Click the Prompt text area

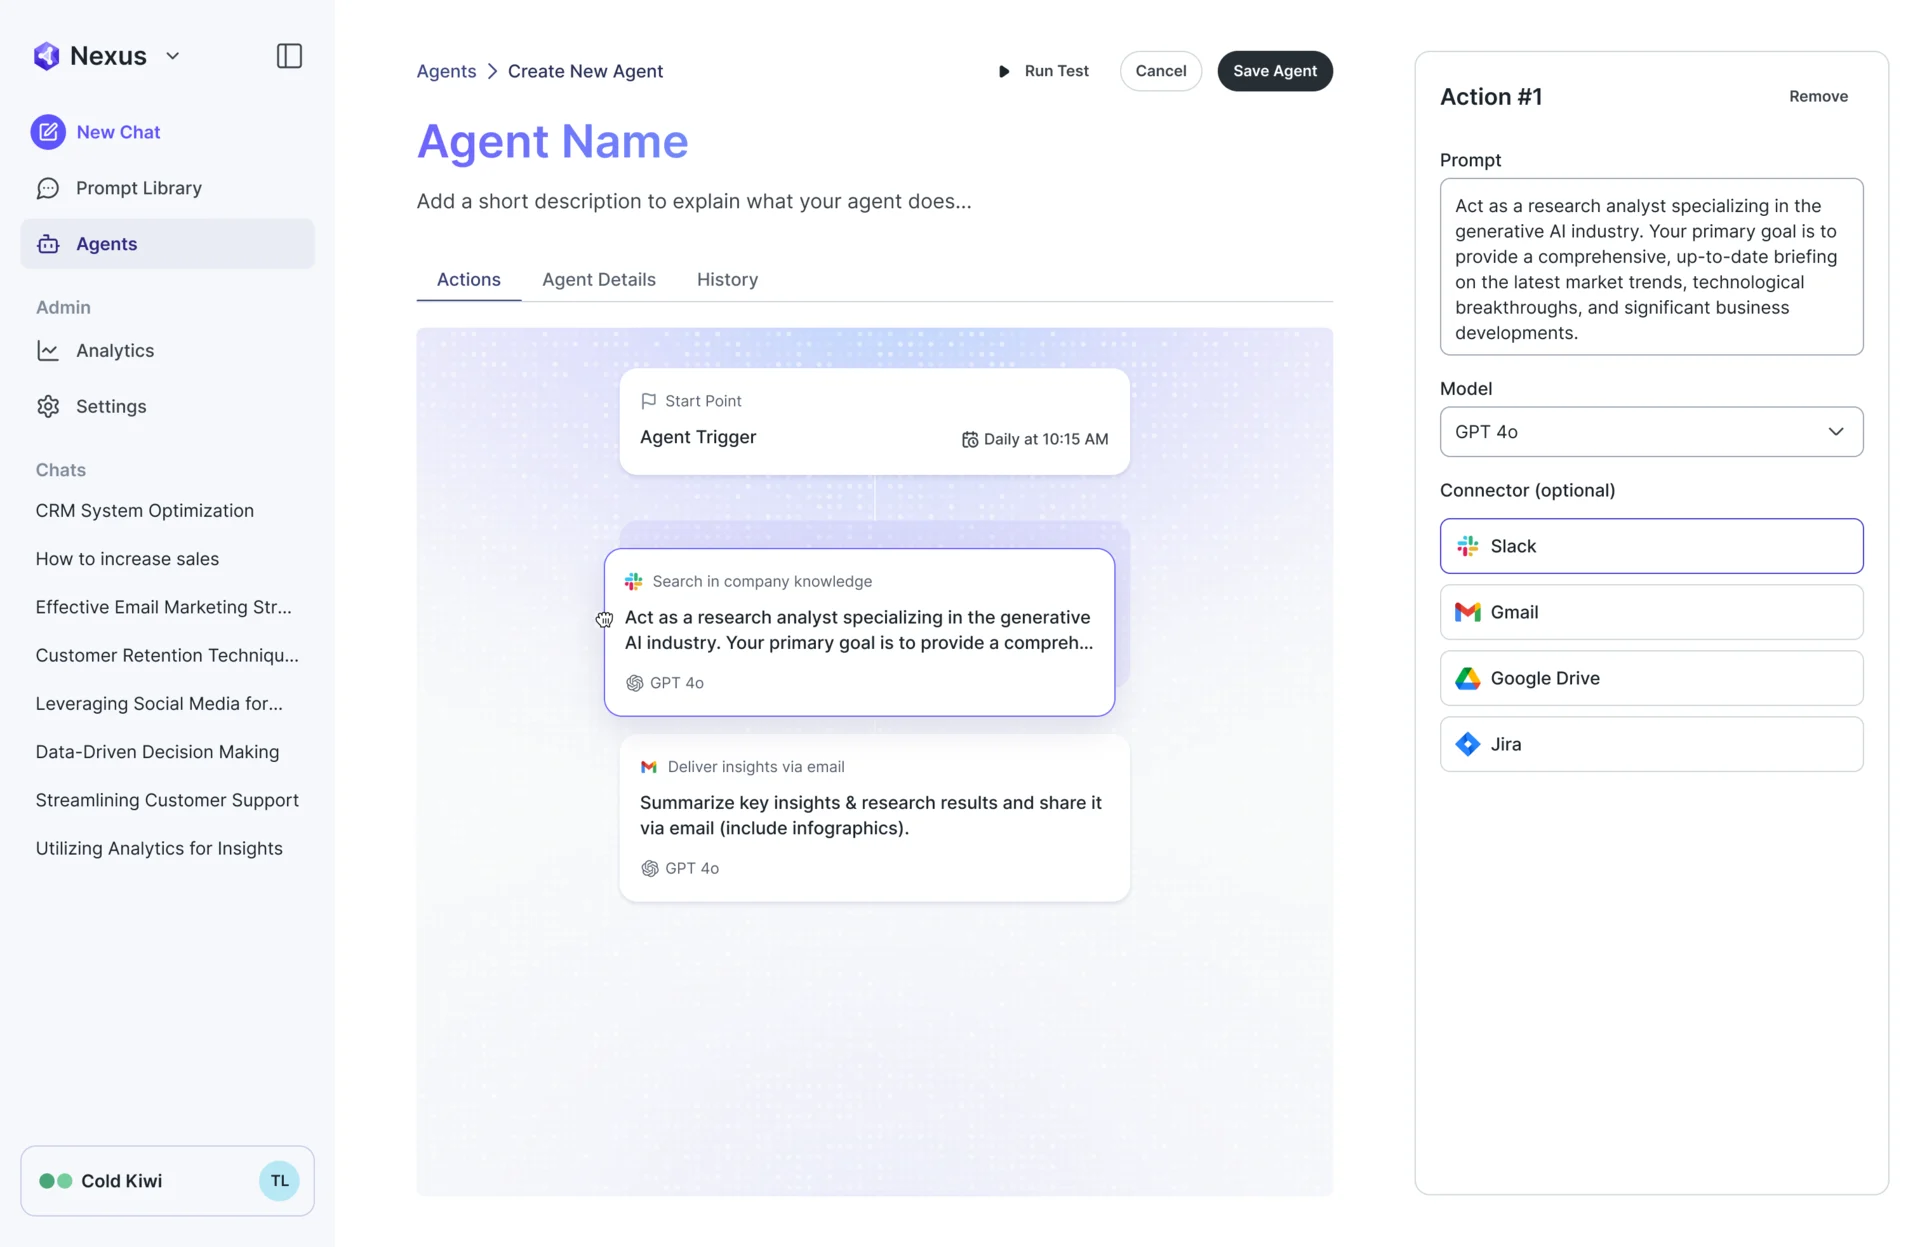coord(1651,267)
